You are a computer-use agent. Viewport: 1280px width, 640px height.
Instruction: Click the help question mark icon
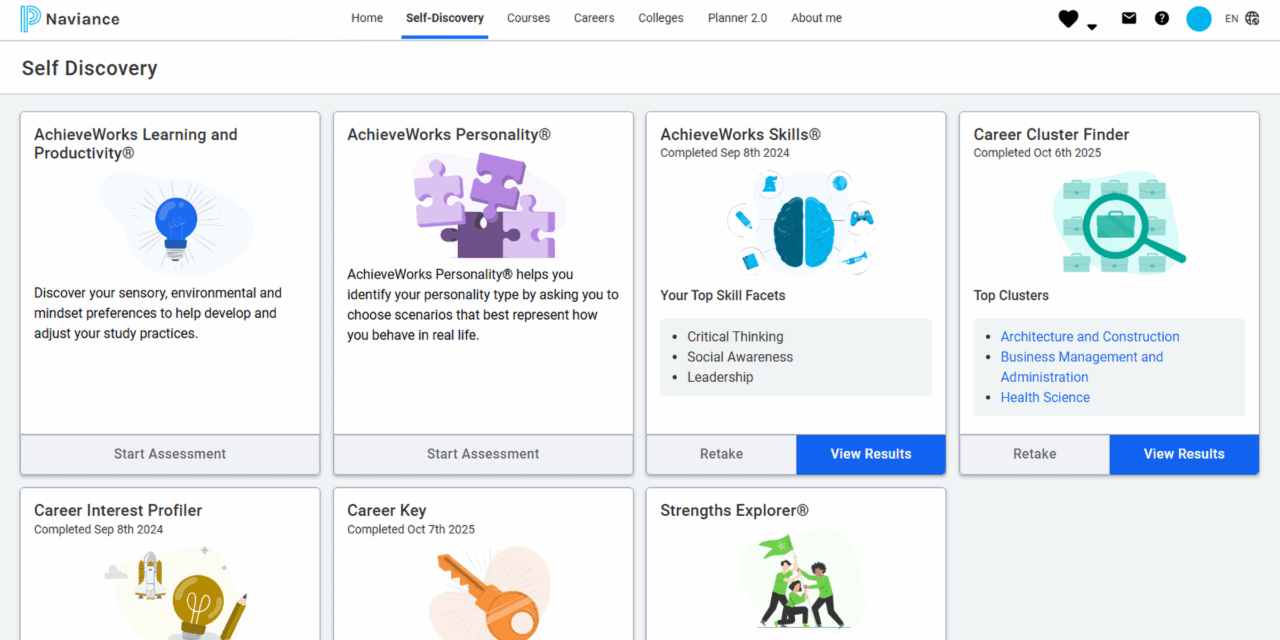[x=1161, y=18]
